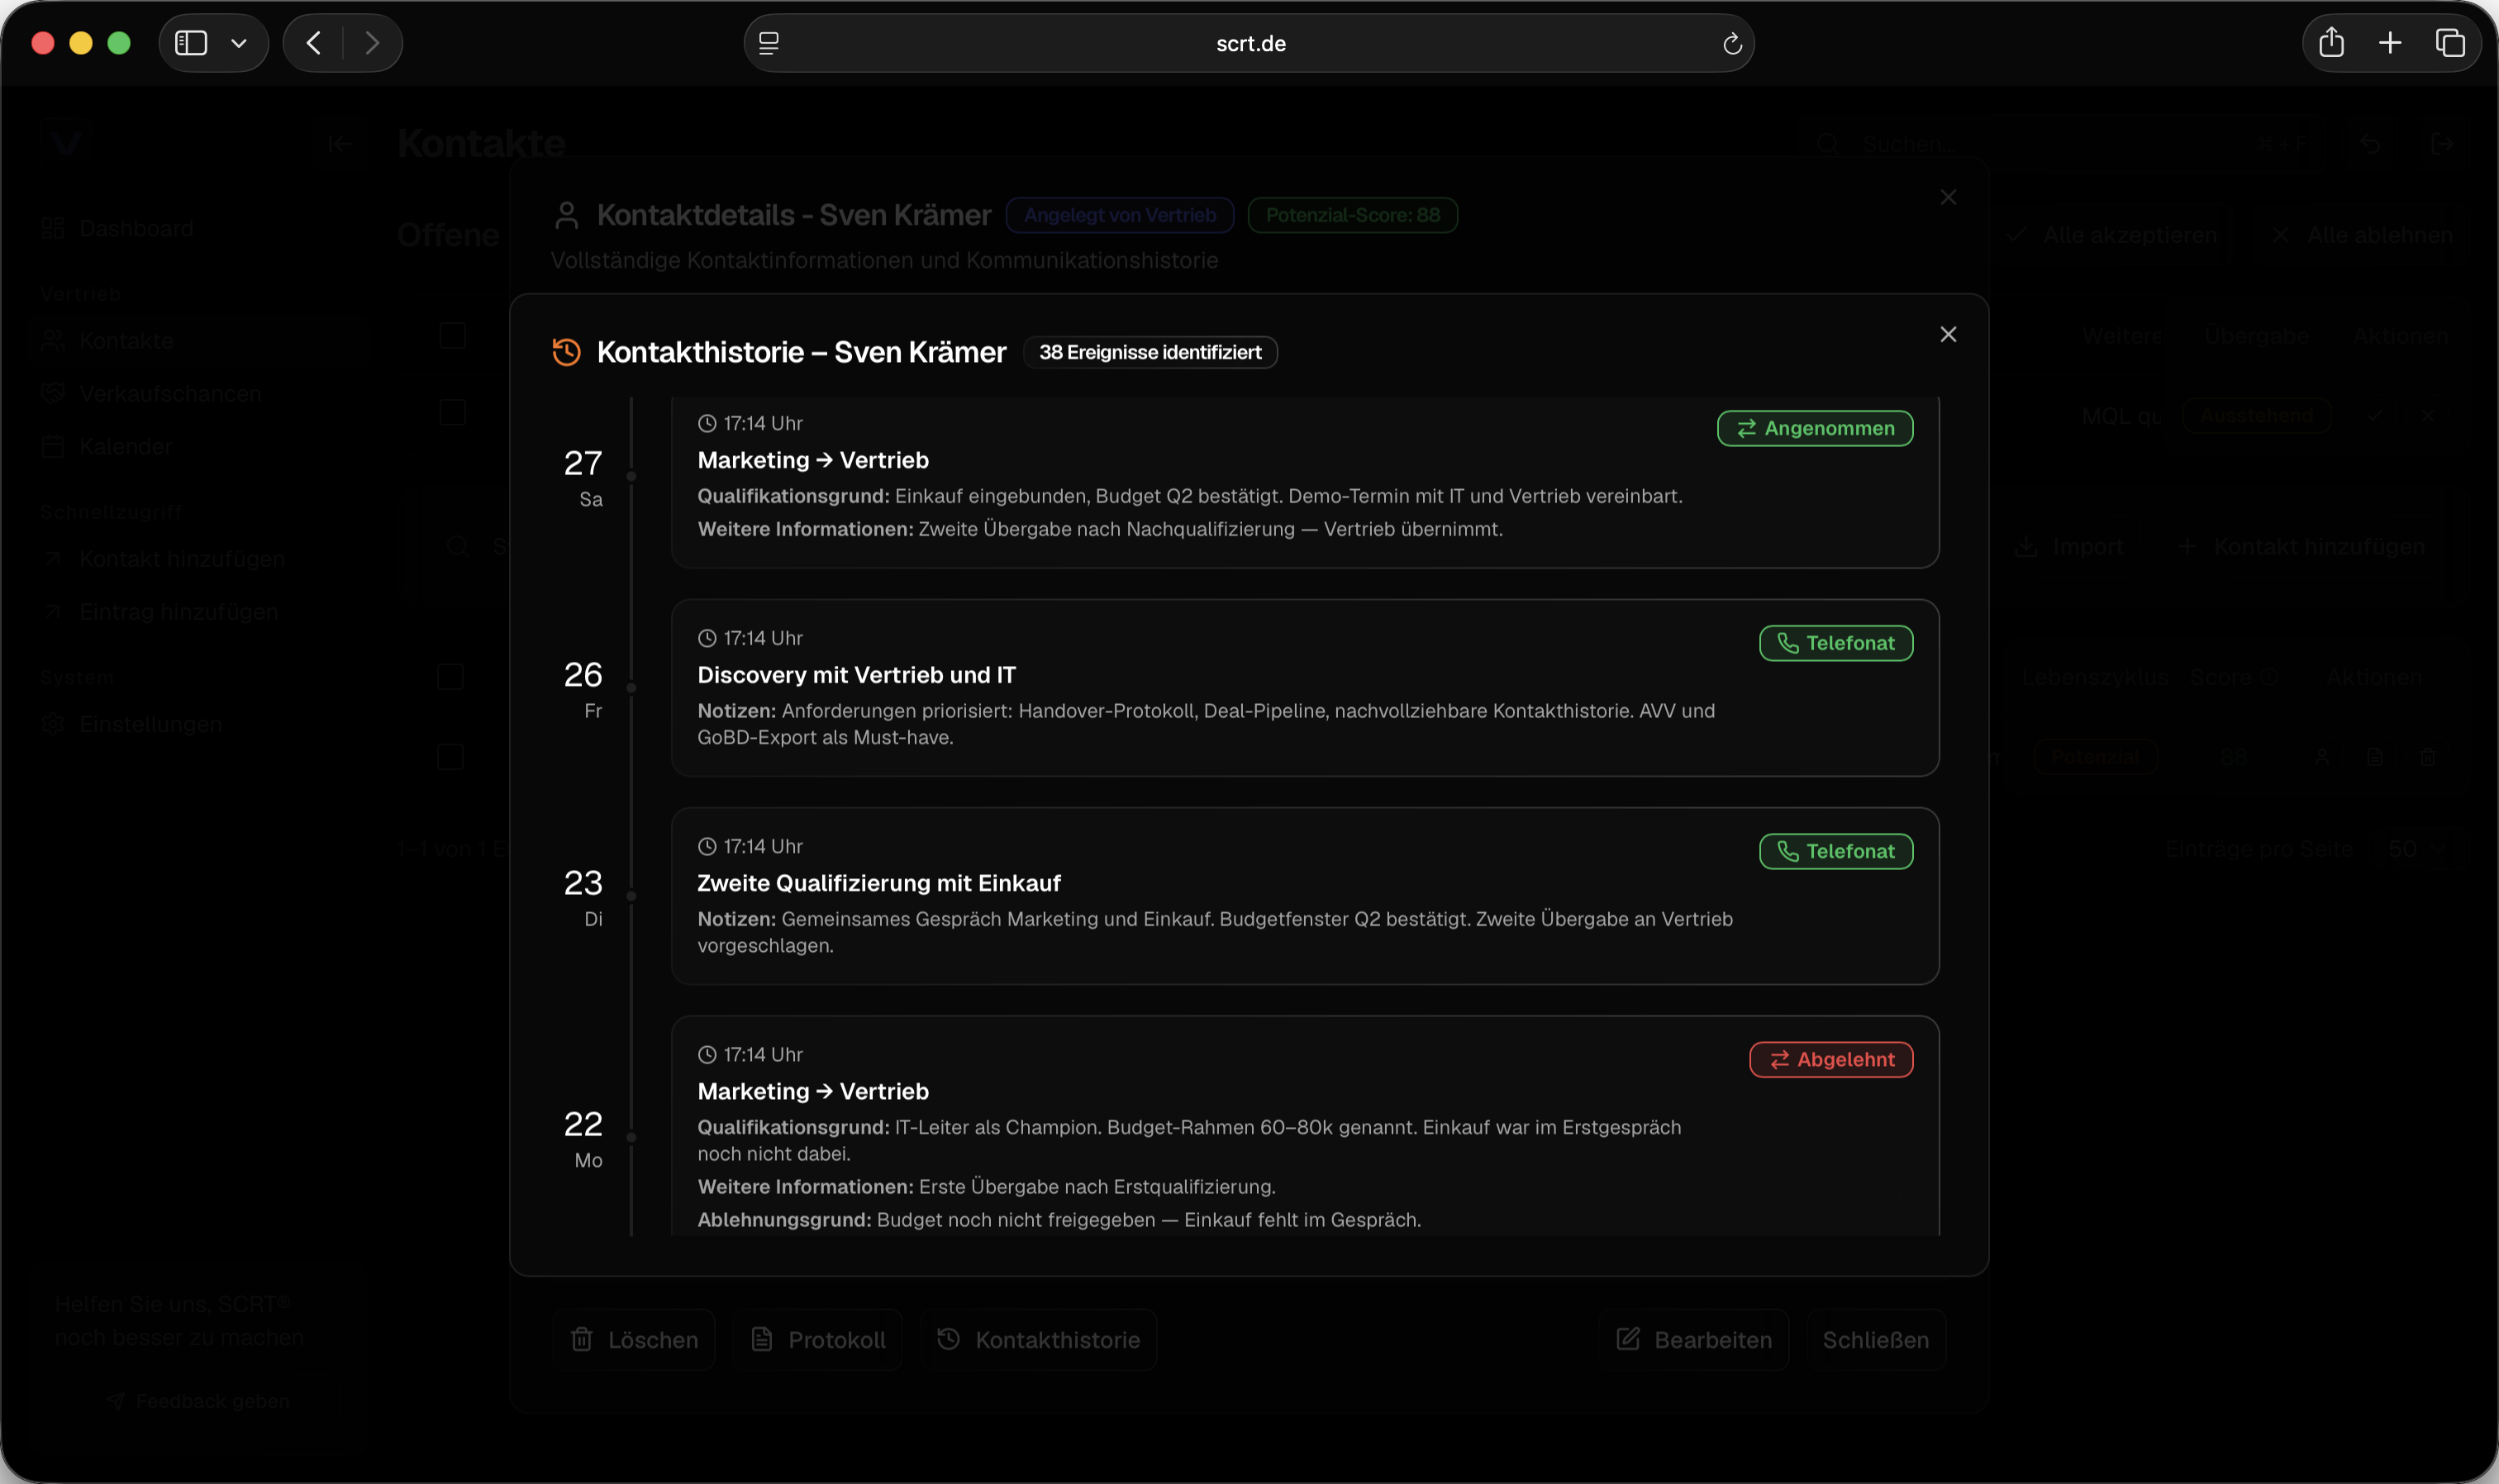The image size is (2499, 1484).
Task: Click the logout icon in header
Action: (2441, 144)
